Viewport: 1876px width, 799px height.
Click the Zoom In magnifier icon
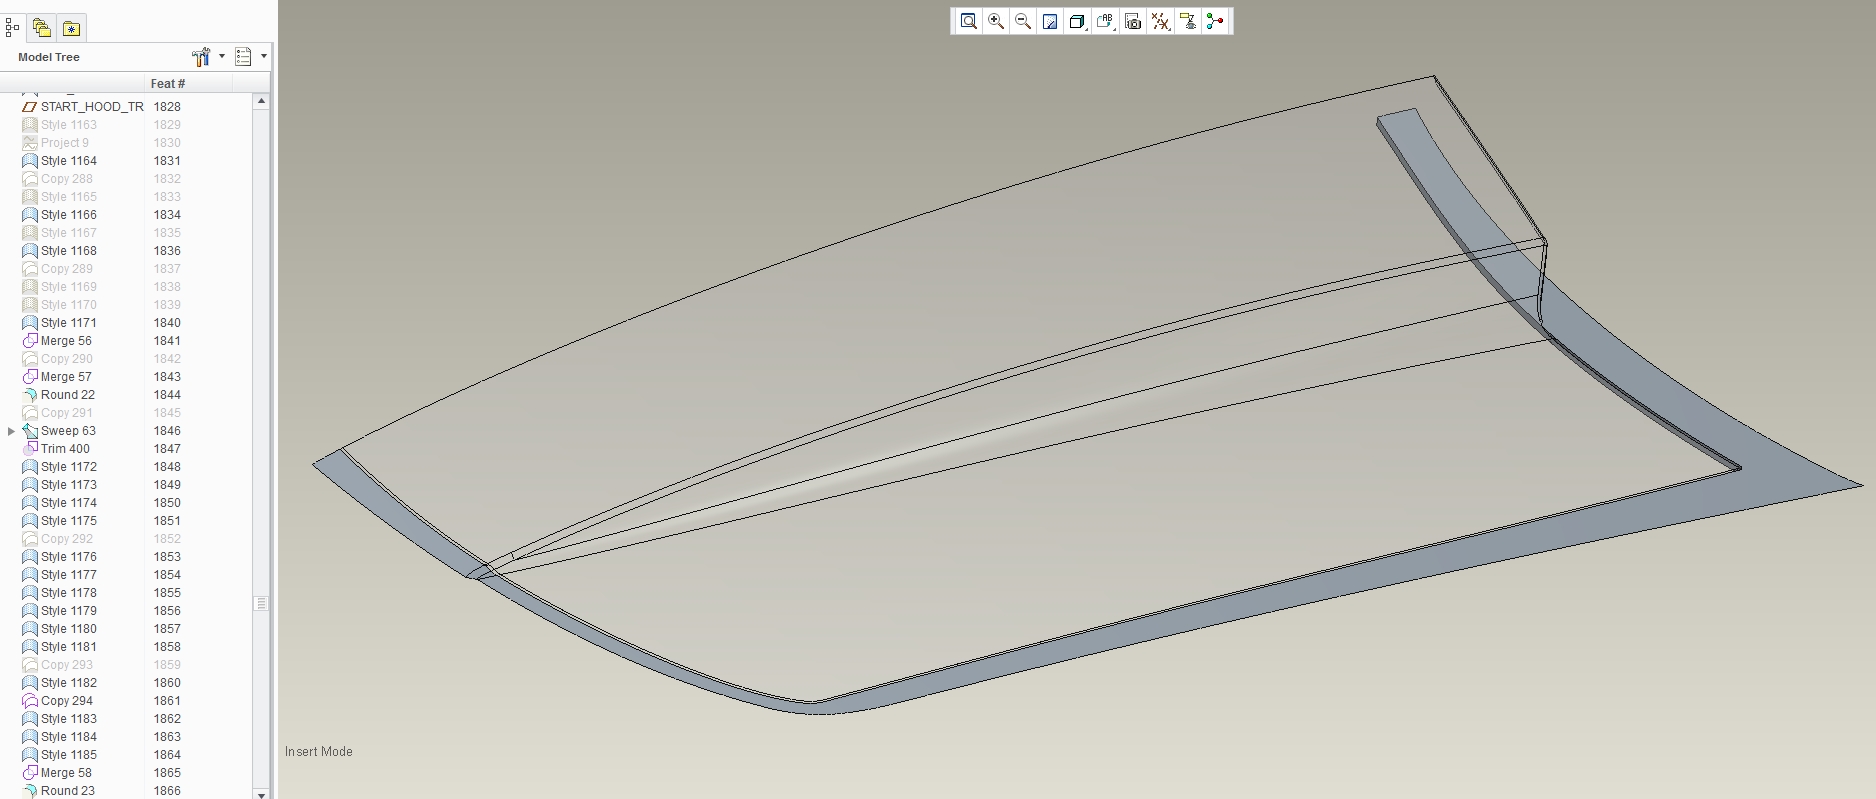click(x=996, y=21)
